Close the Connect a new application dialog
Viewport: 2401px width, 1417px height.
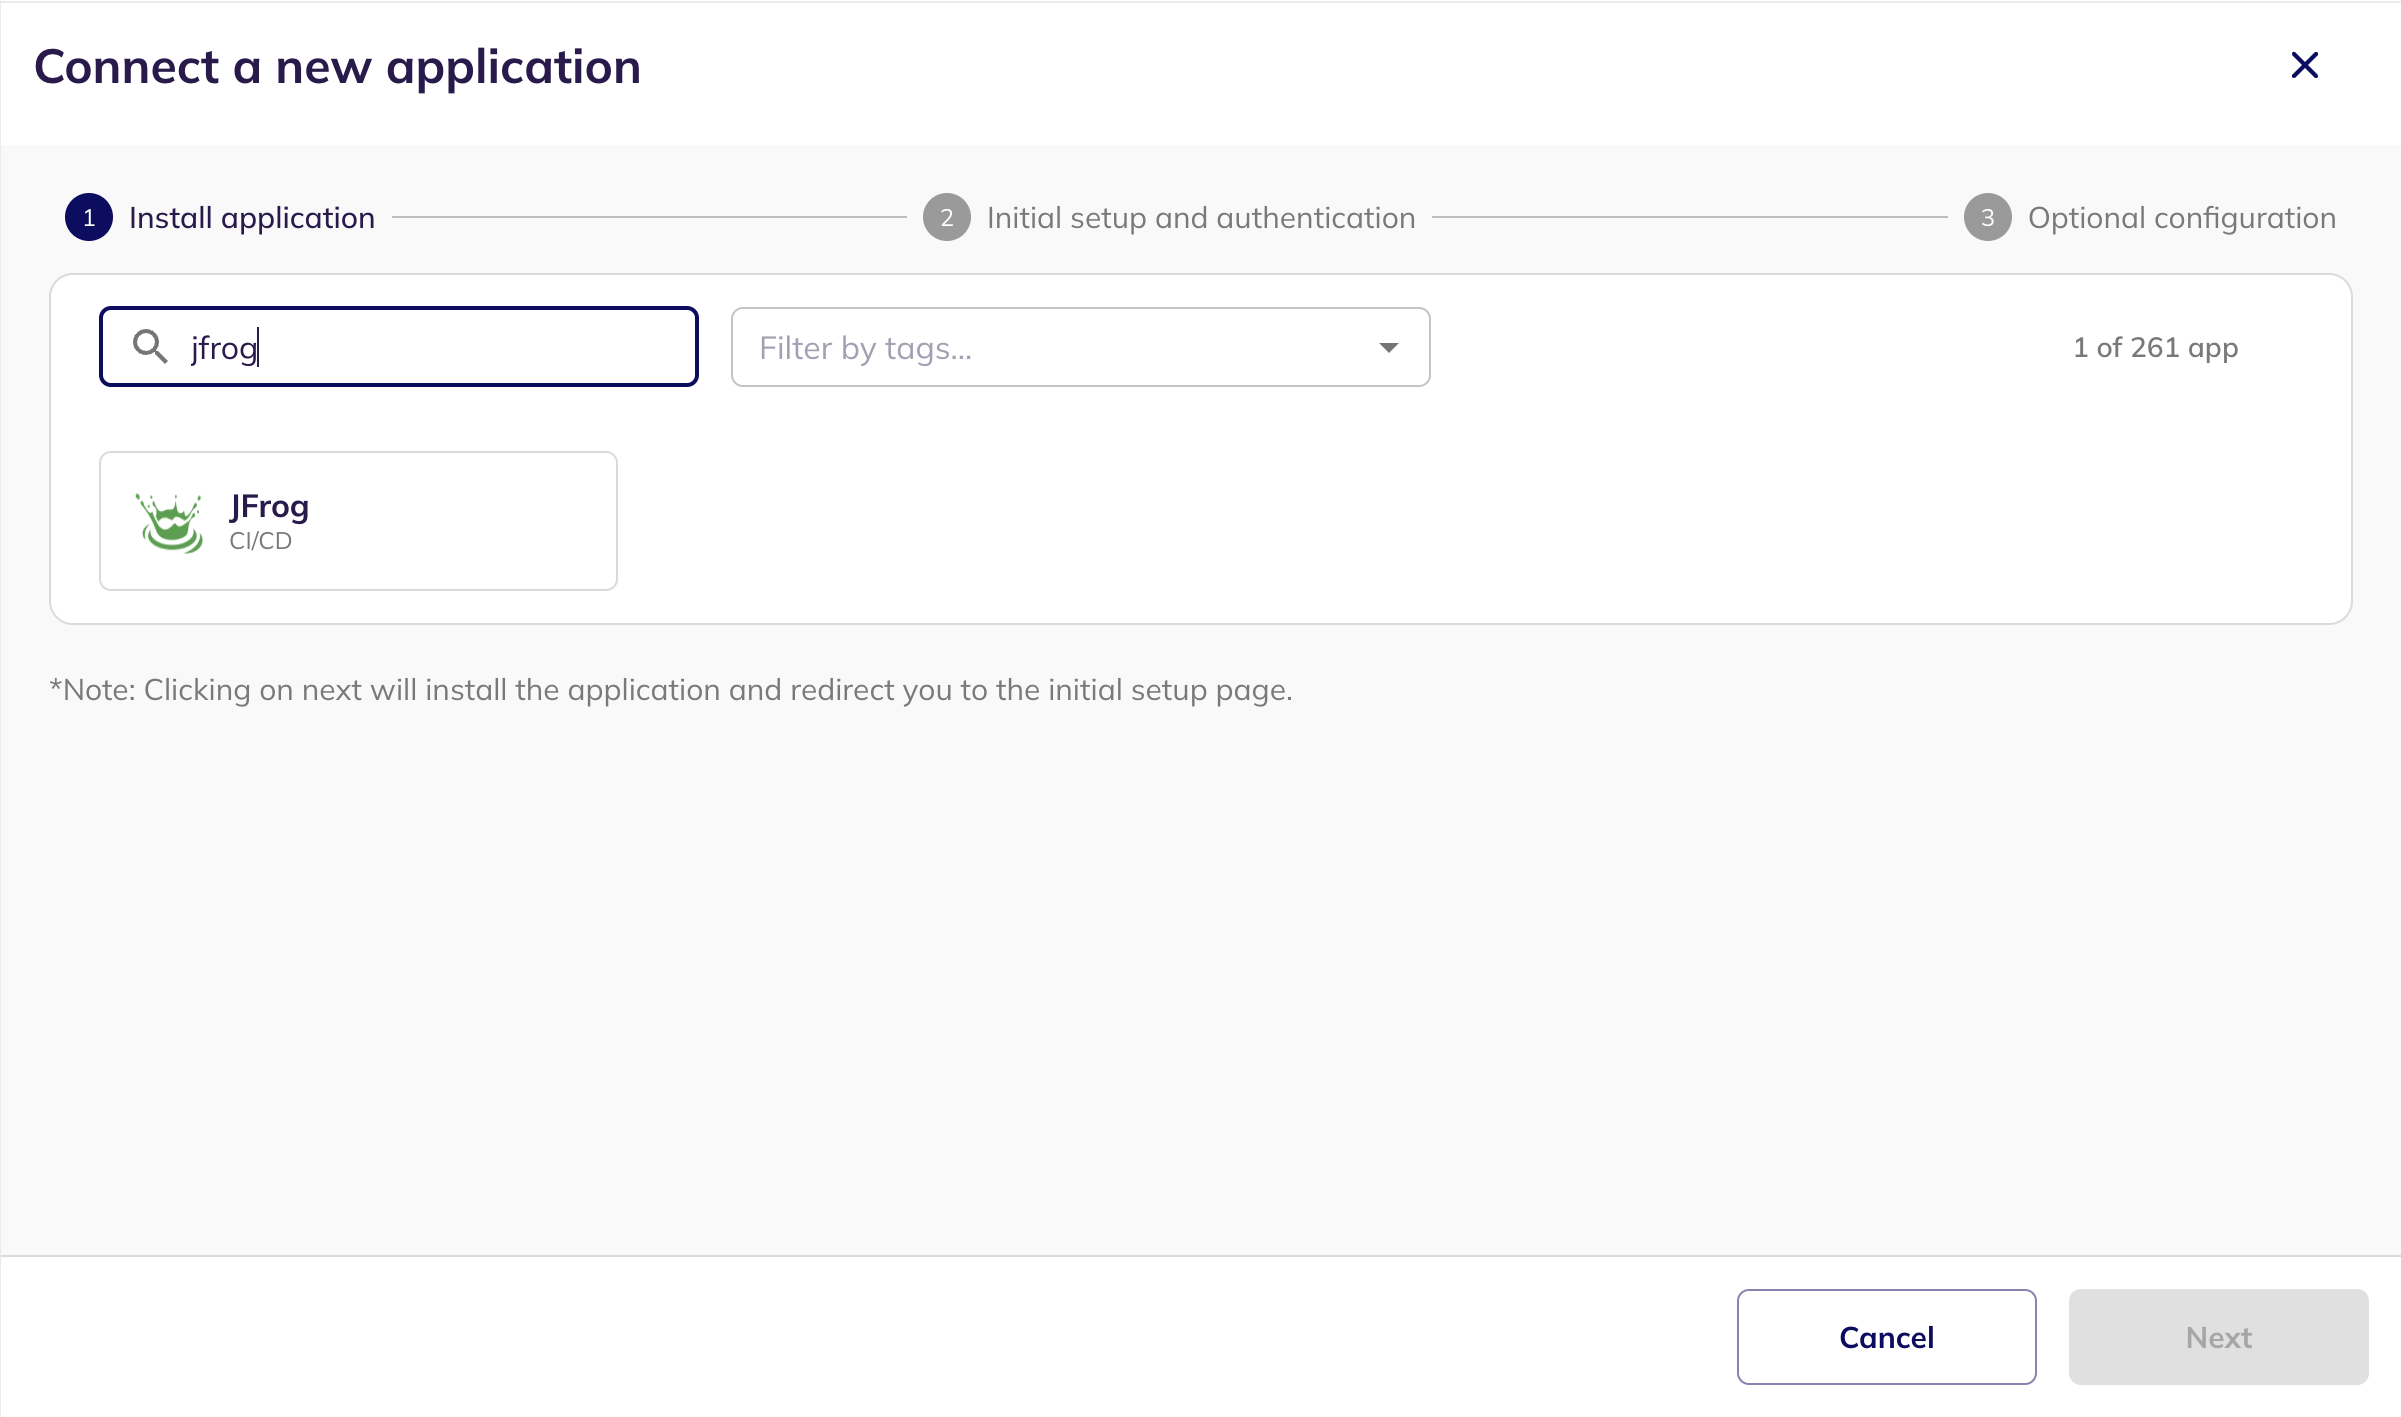[x=2304, y=66]
